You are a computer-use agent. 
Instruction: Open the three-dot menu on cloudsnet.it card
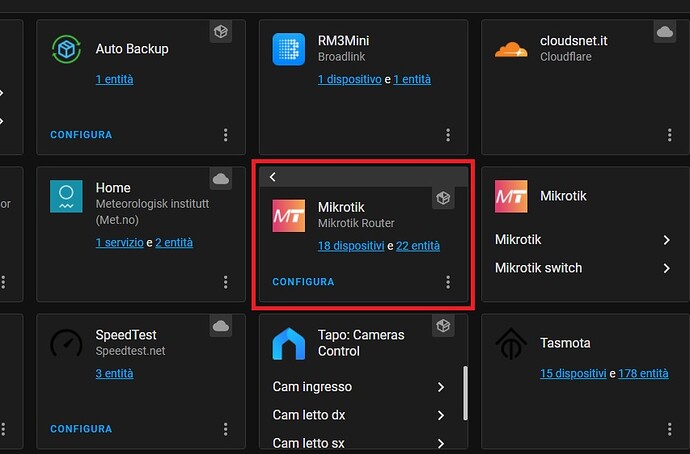coord(669,135)
